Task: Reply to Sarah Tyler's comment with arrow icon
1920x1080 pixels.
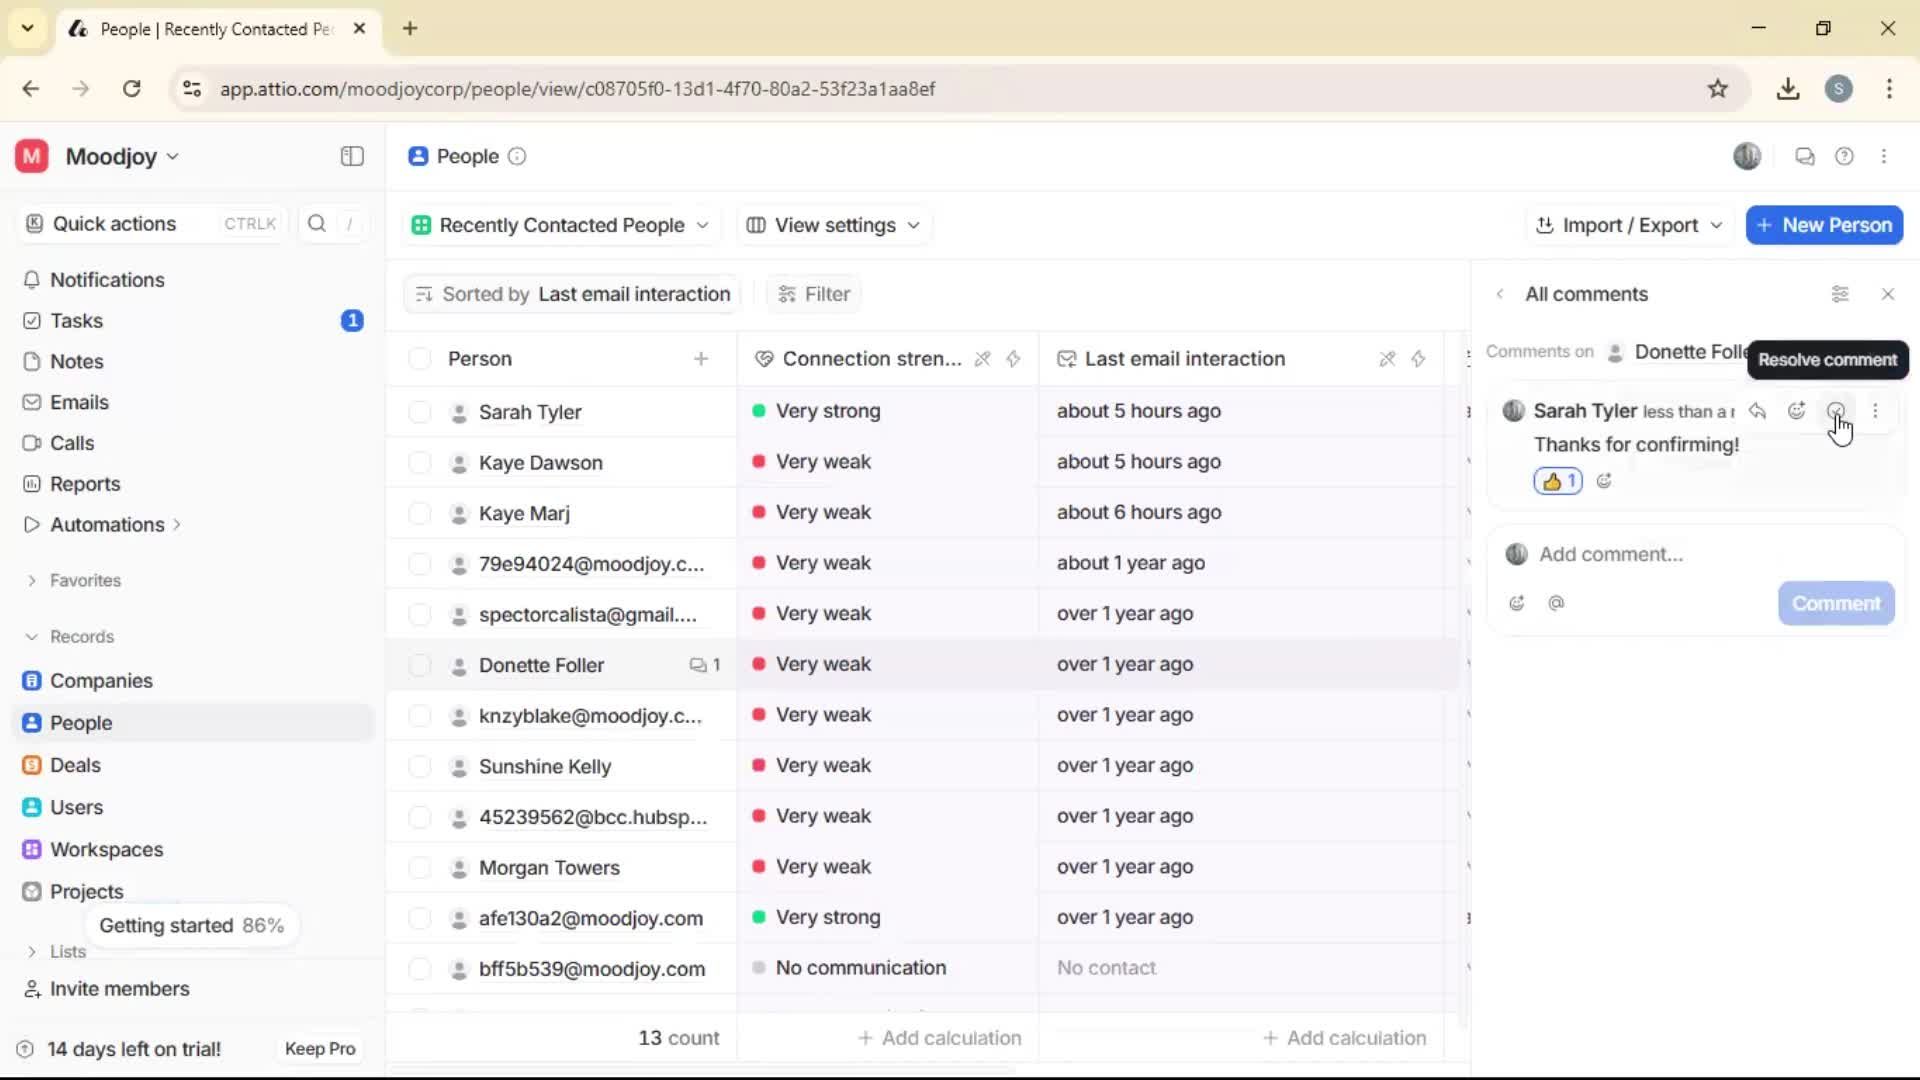Action: [1757, 410]
